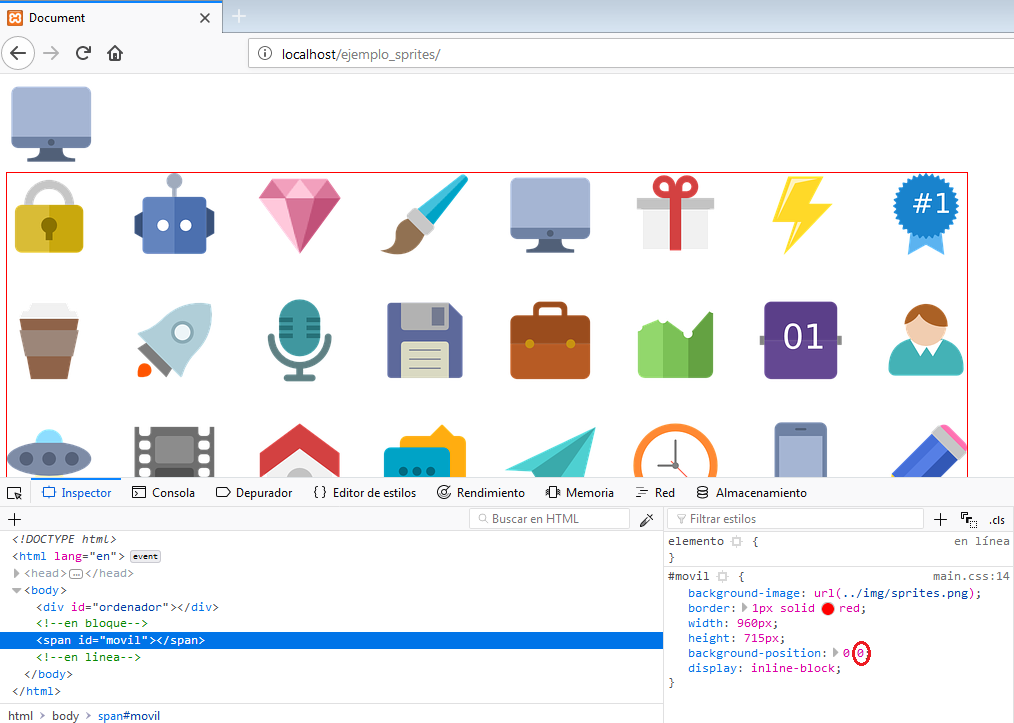
Task: Toggle the .cls class panel
Action: (x=997, y=519)
